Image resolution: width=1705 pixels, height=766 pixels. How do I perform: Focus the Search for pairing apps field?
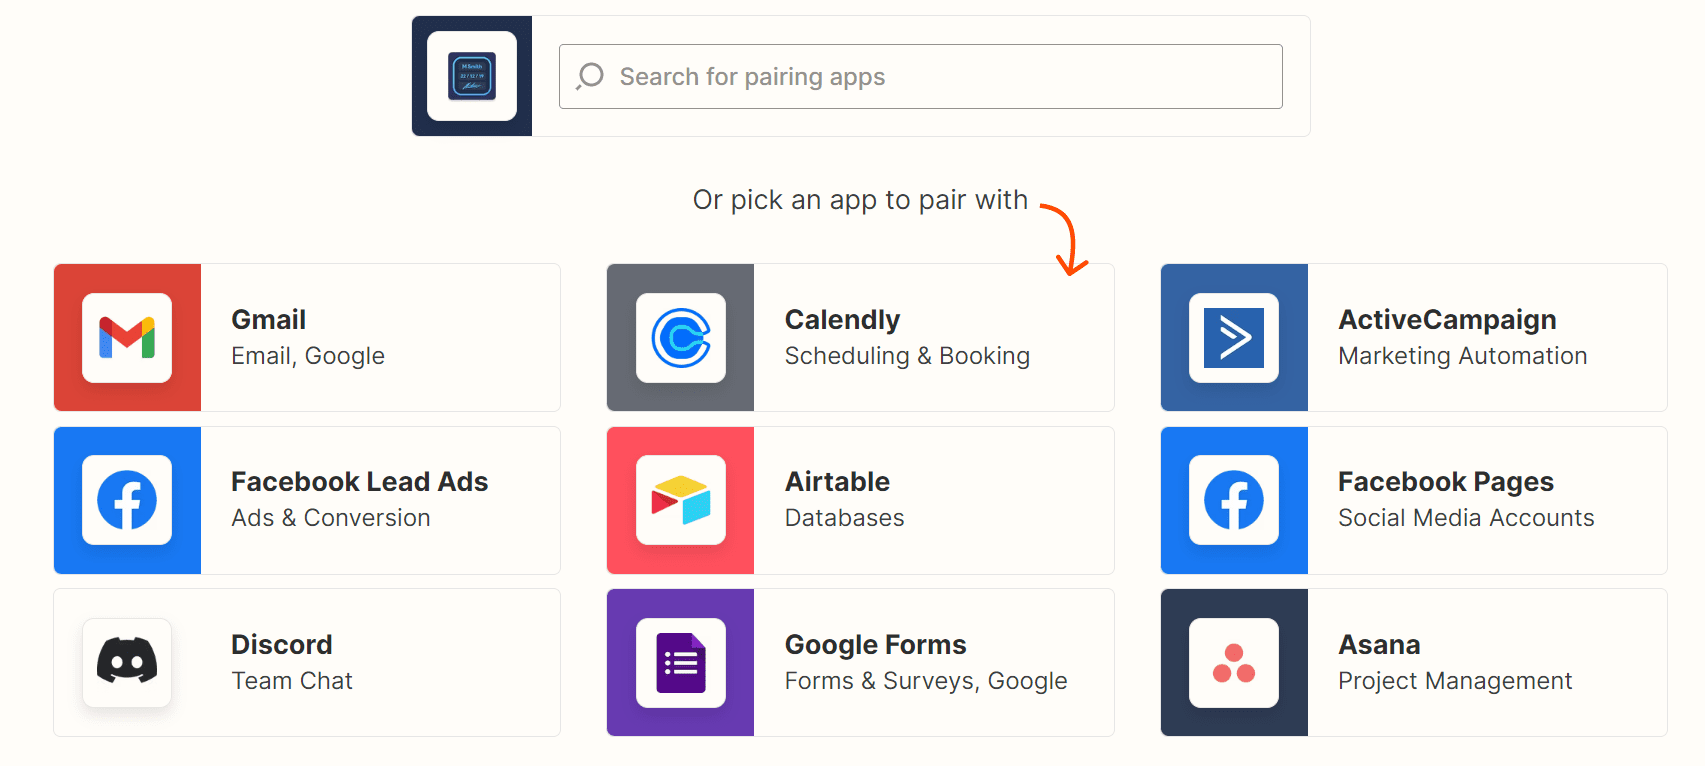click(x=920, y=76)
